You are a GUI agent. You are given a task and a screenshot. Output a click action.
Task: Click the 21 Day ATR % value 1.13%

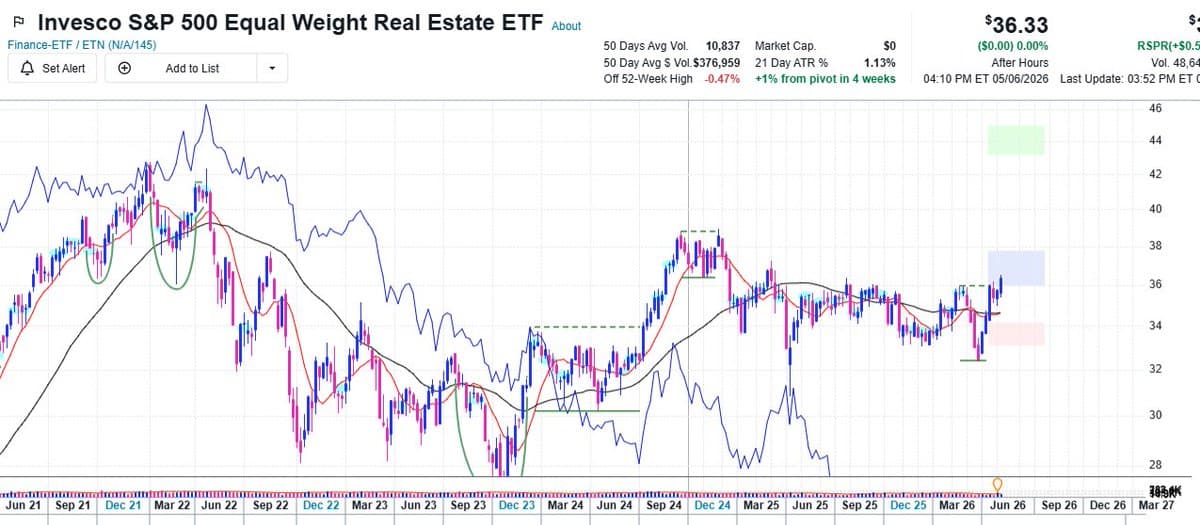click(879, 62)
